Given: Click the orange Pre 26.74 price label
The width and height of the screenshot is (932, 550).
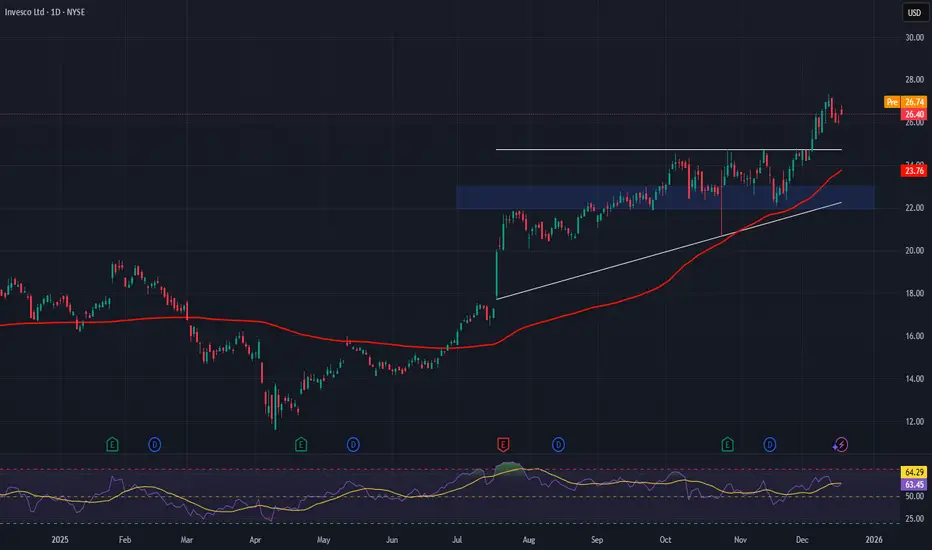Looking at the screenshot, I should click(905, 102).
